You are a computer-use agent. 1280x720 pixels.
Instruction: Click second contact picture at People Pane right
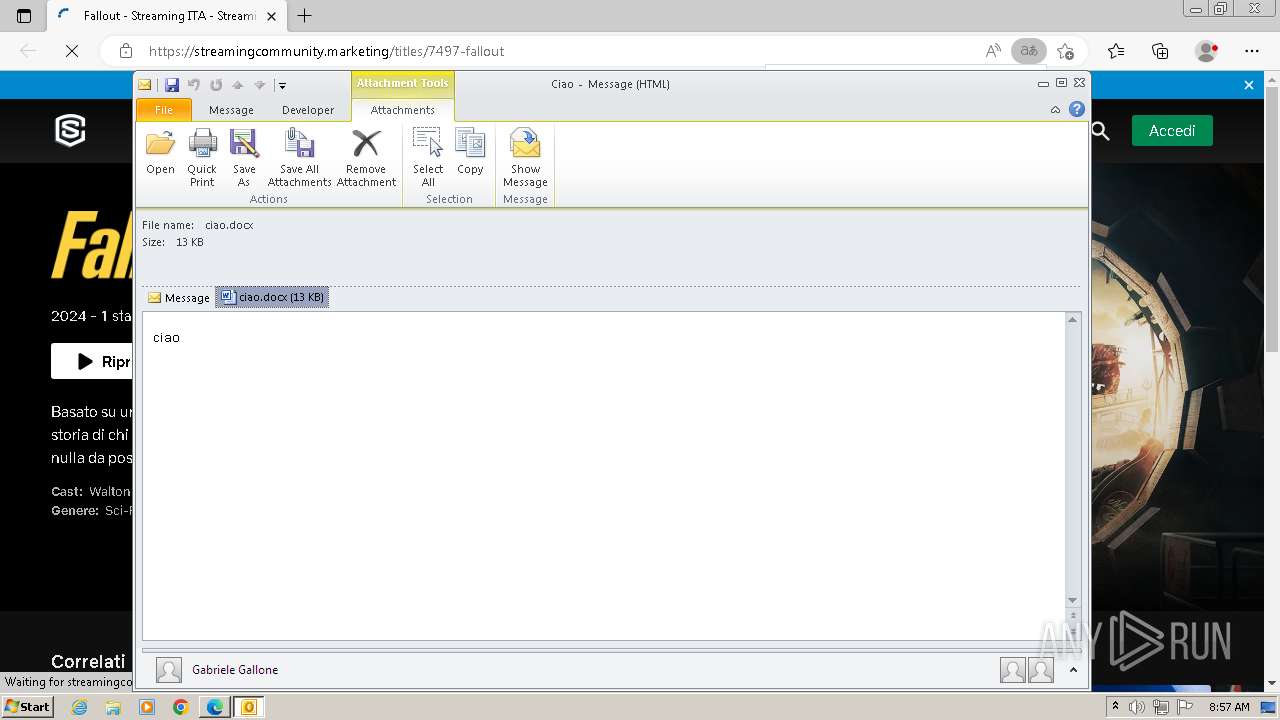[1041, 670]
